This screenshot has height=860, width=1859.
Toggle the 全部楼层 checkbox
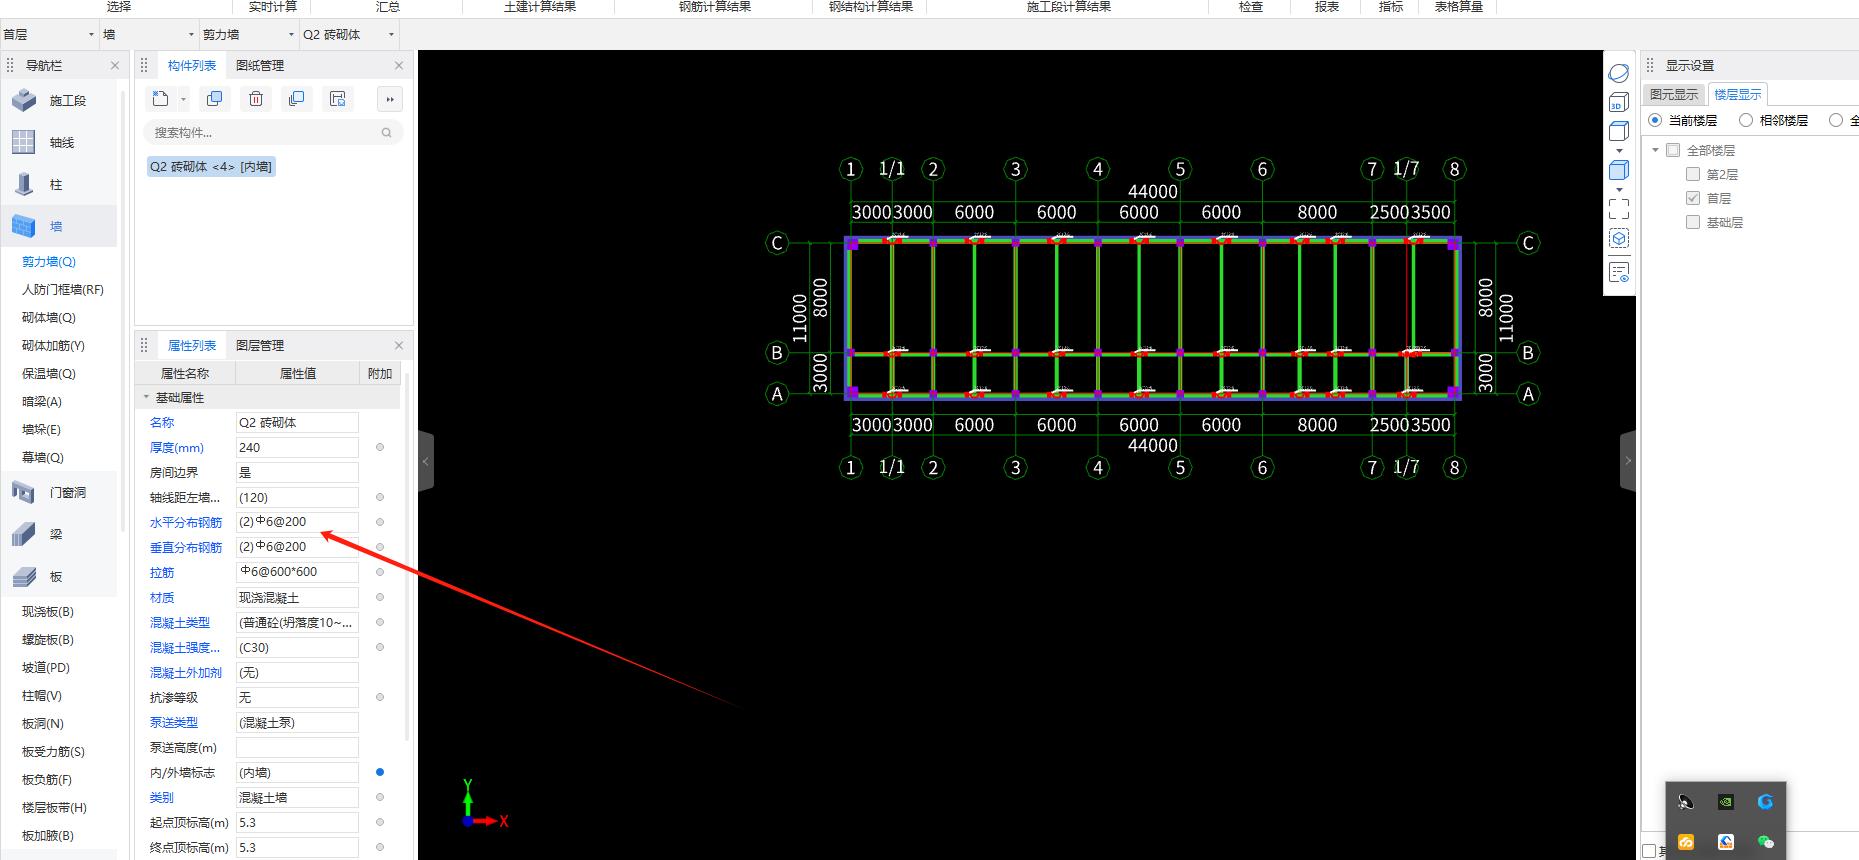1673,150
